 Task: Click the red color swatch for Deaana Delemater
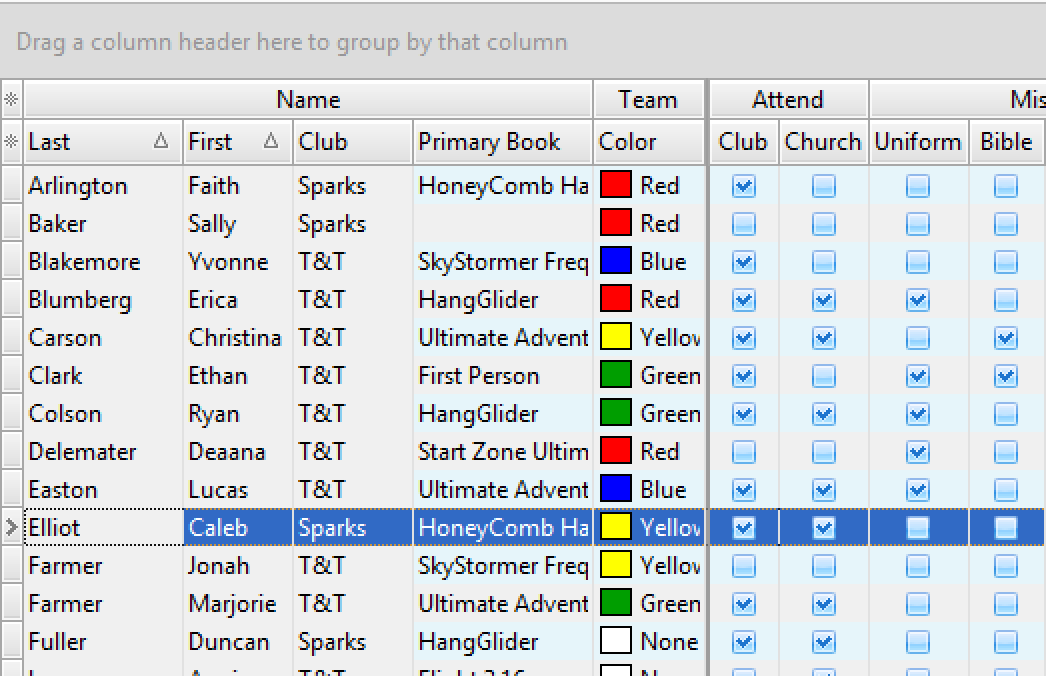(616, 452)
